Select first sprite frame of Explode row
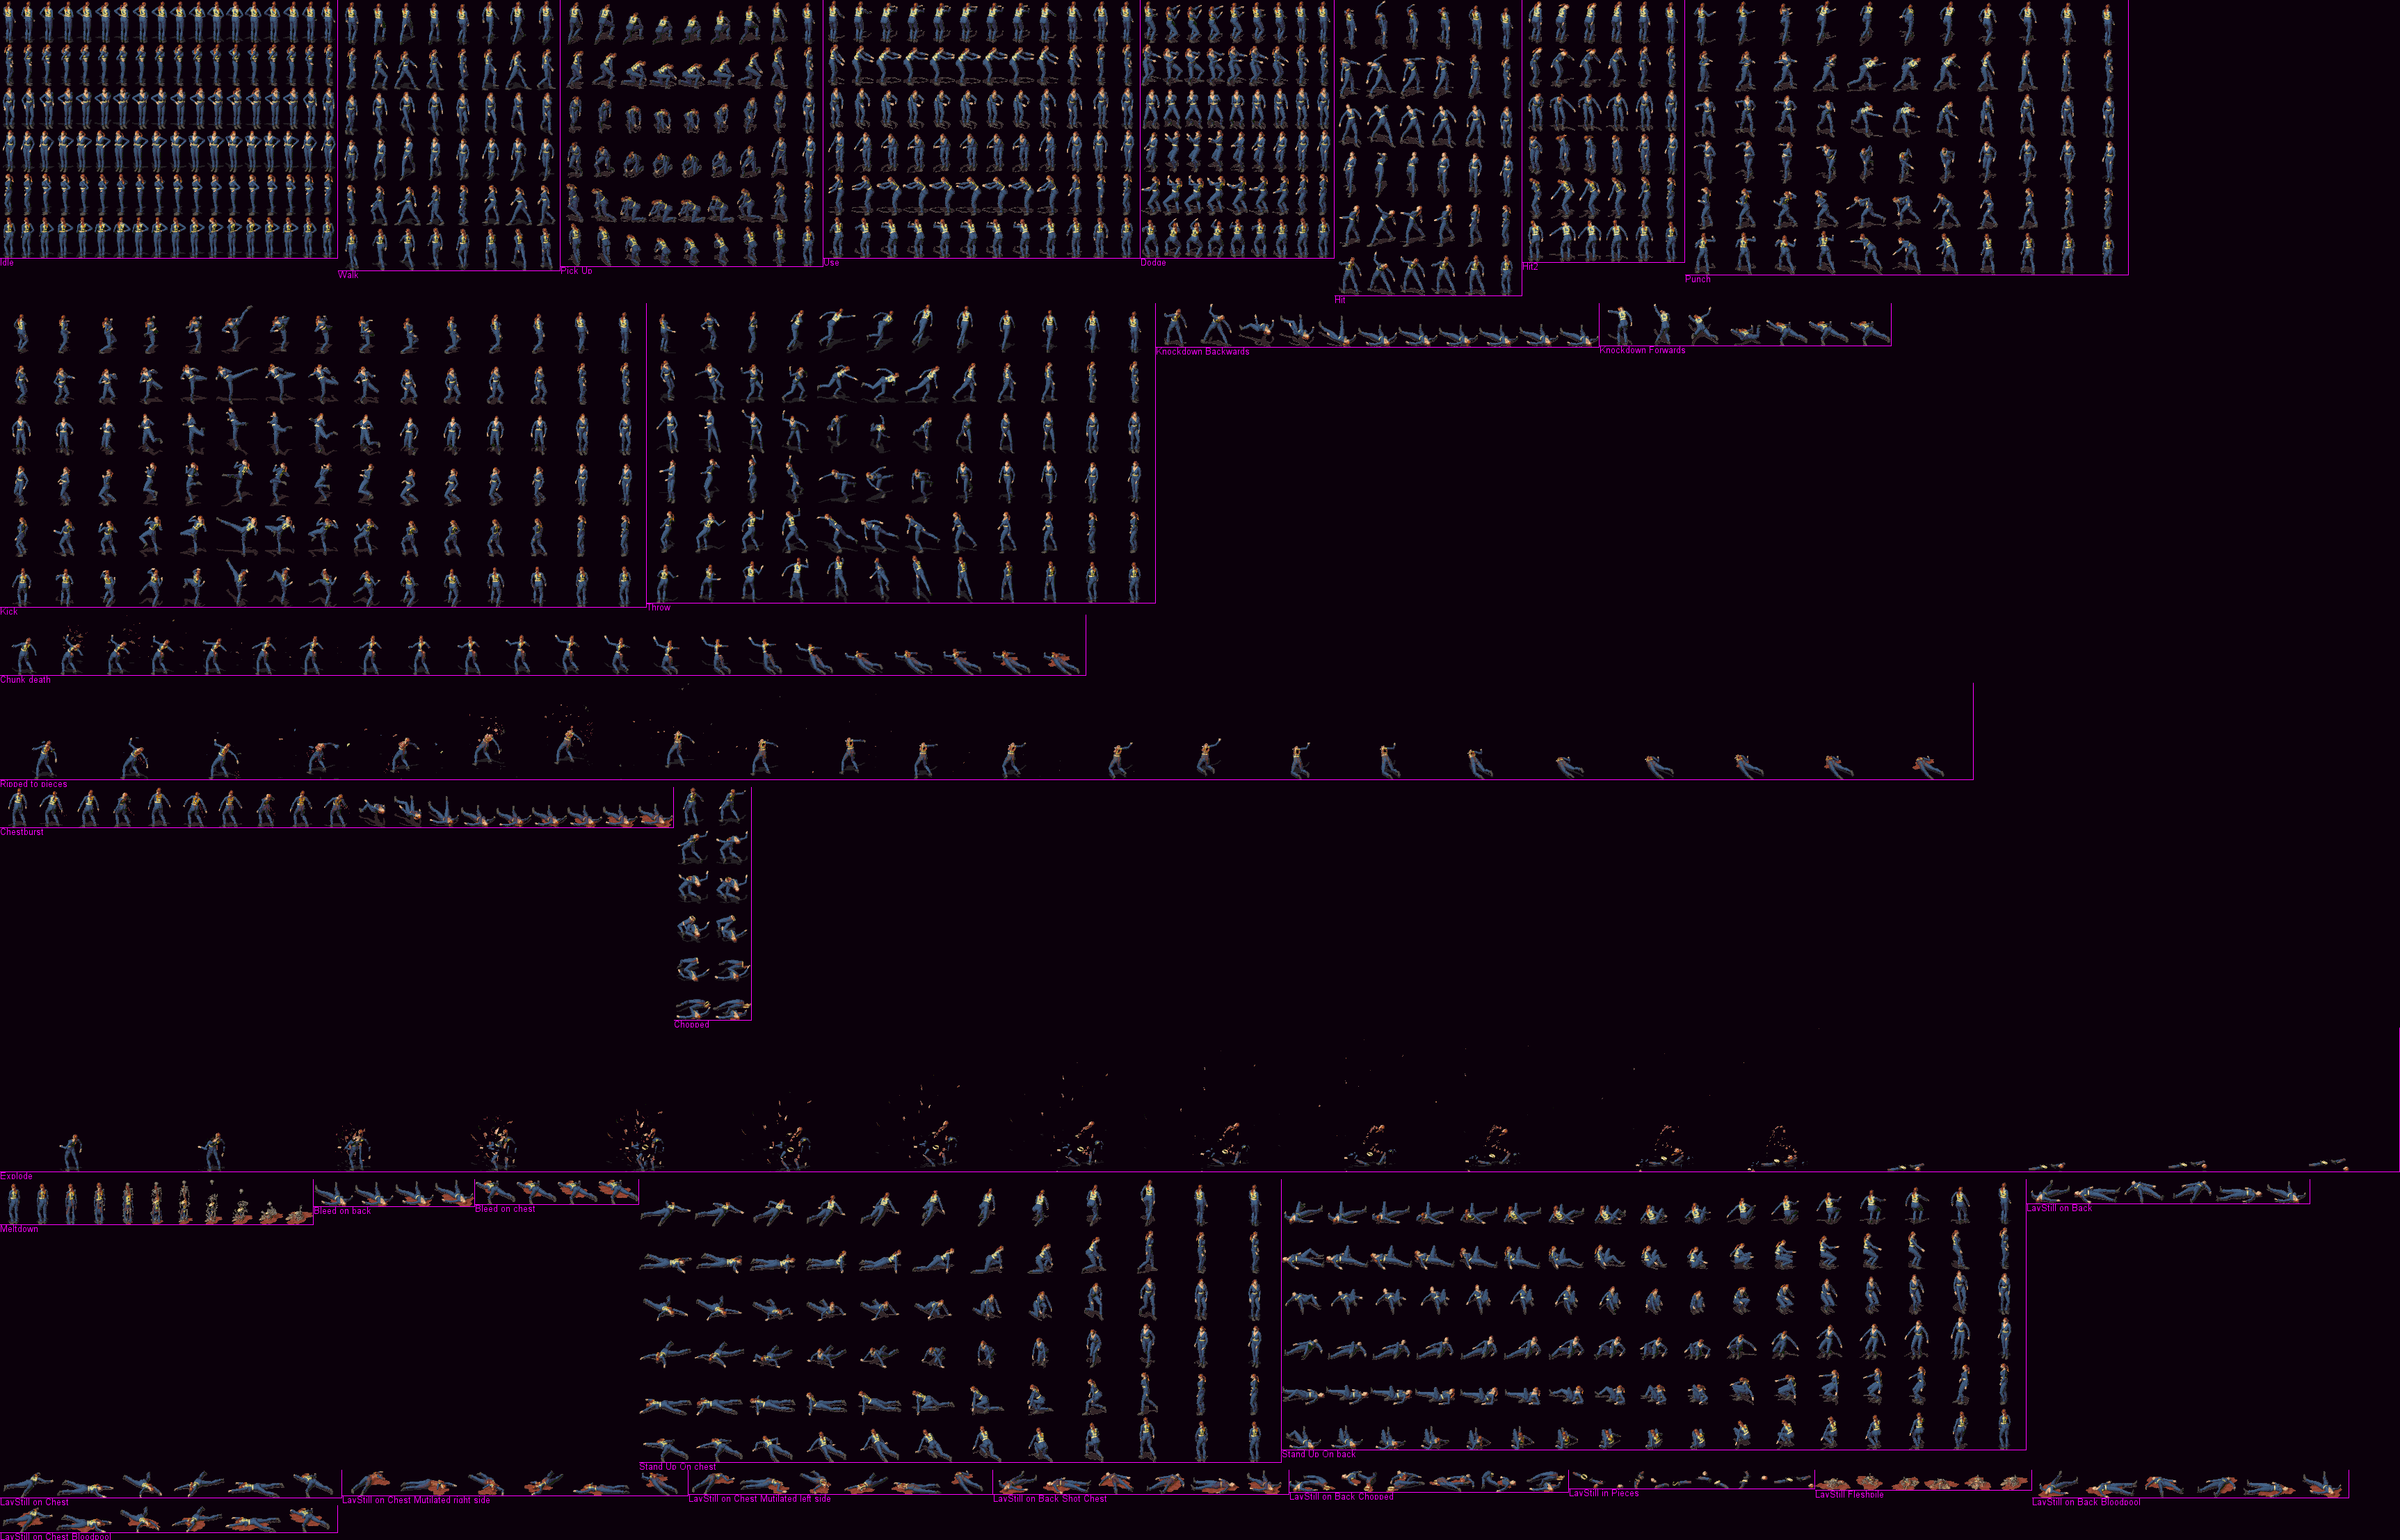 click(71, 1152)
